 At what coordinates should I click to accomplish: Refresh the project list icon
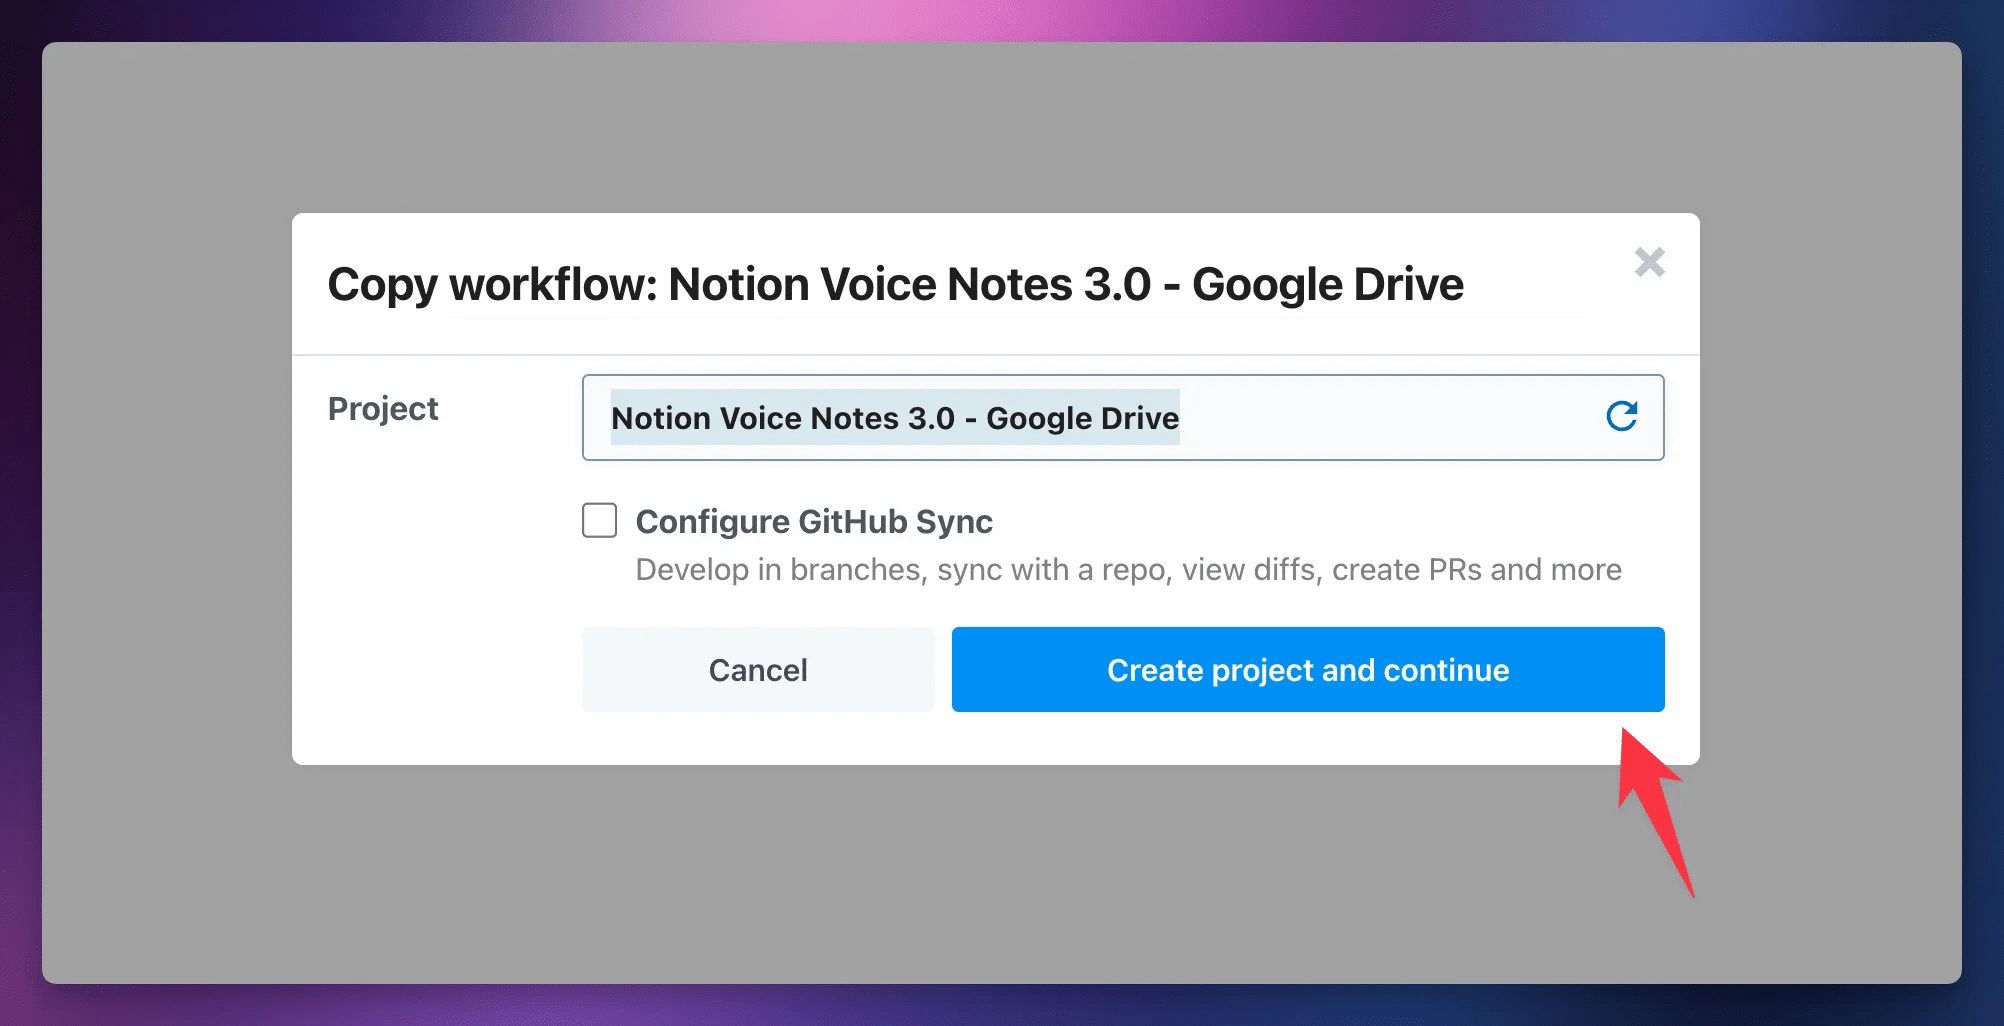tap(1621, 416)
